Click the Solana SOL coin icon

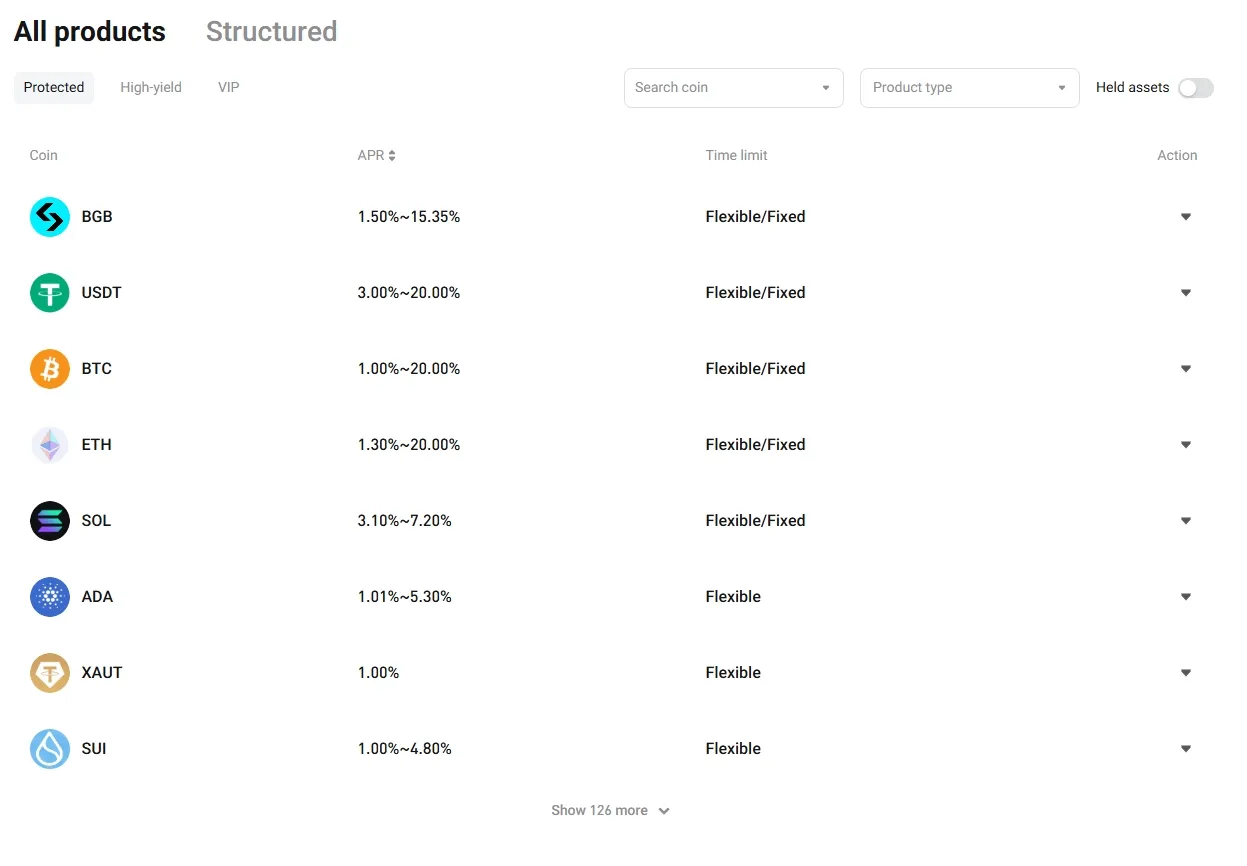tap(50, 521)
